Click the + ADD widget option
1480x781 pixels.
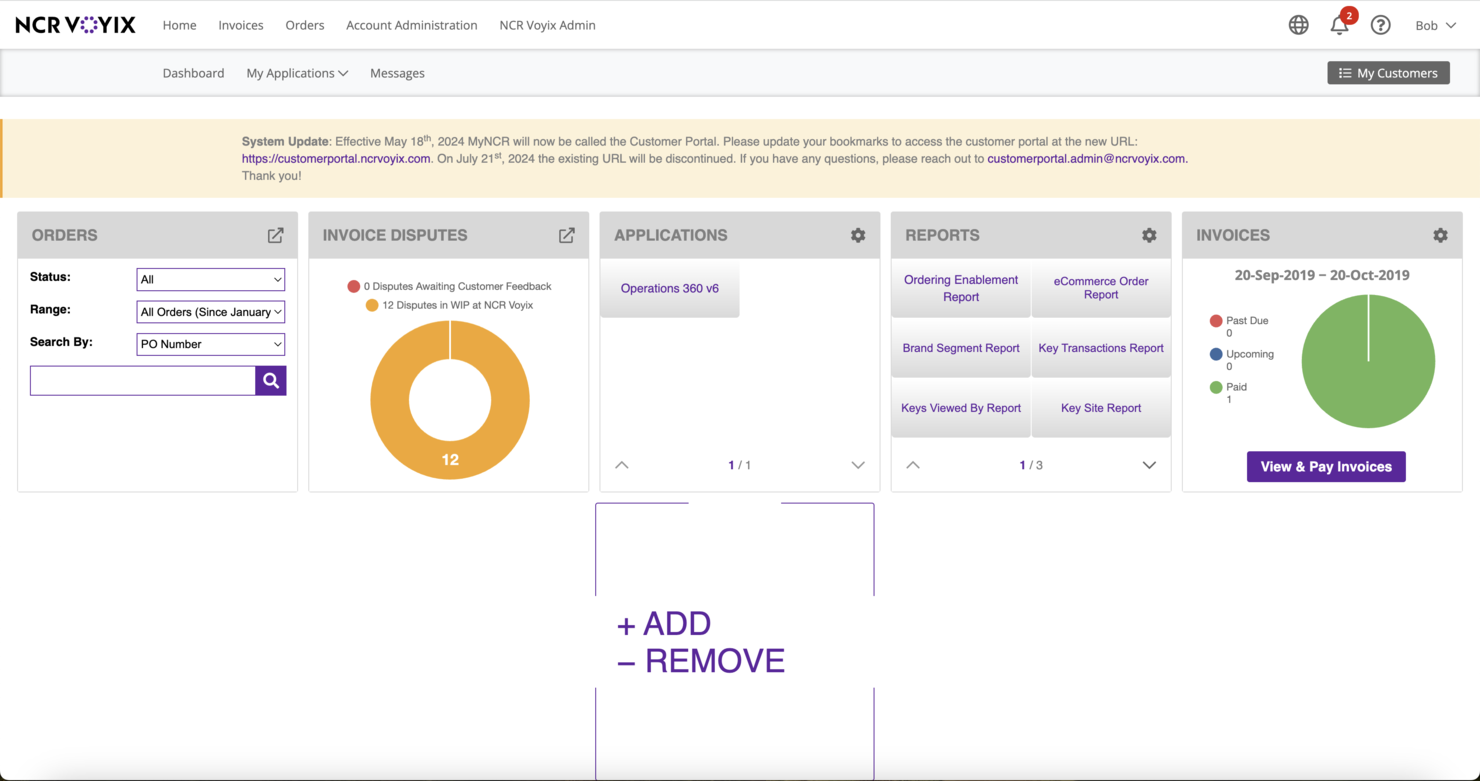click(664, 624)
